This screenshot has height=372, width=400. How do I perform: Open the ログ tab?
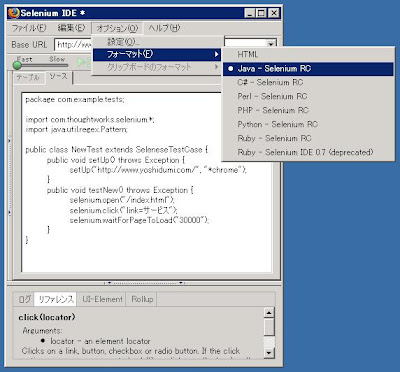click(x=24, y=299)
